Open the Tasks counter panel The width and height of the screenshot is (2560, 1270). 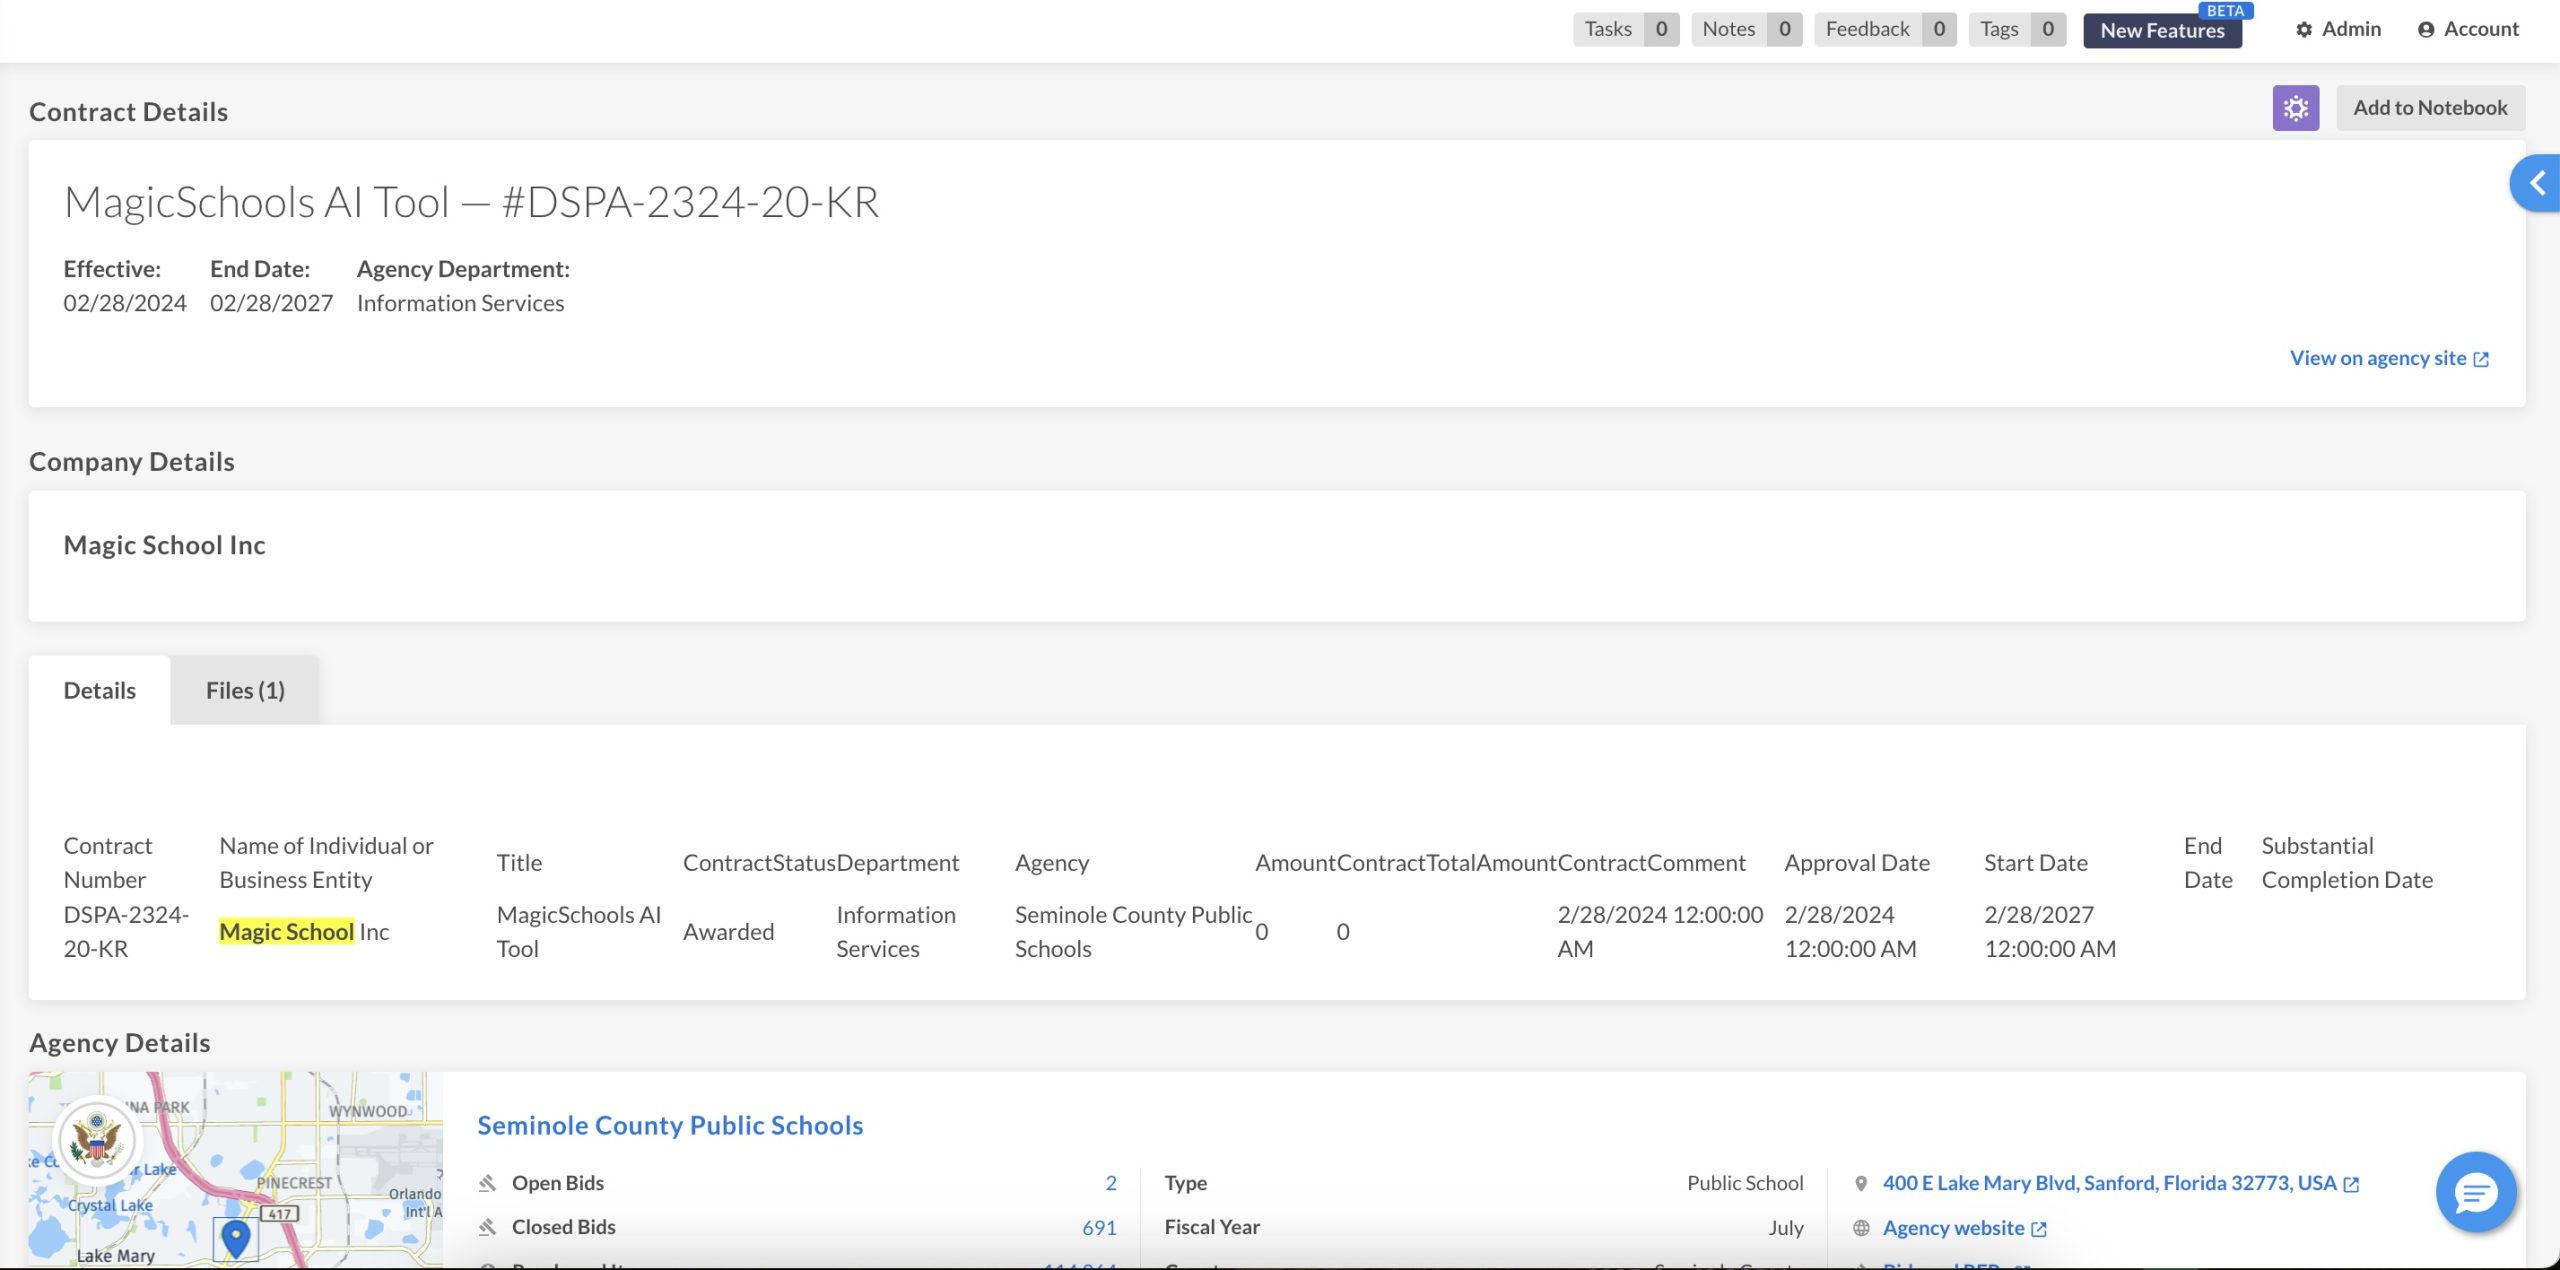coord(1625,30)
